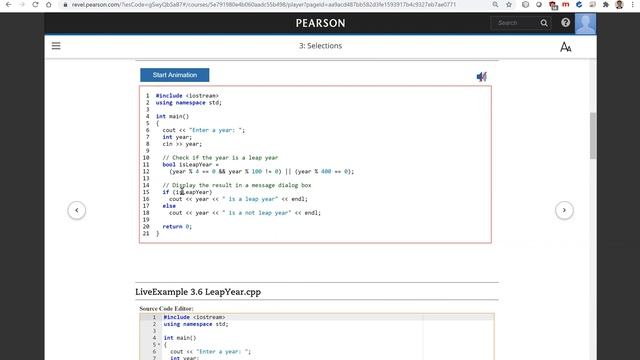Click the gray cube extension icon
640x360 pixels.
tap(525, 4)
